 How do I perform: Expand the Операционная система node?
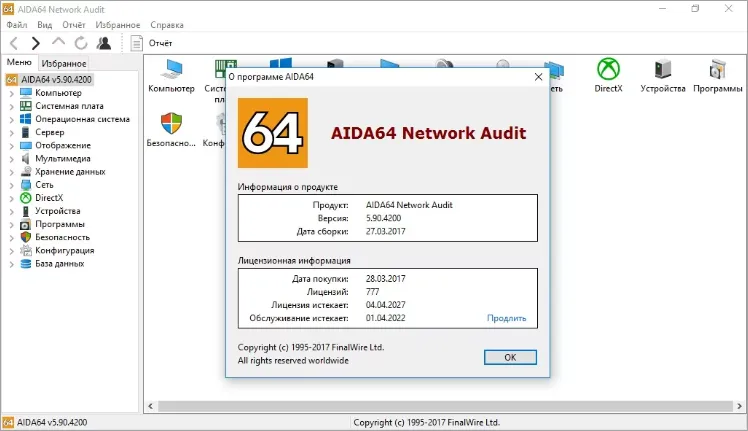point(11,119)
